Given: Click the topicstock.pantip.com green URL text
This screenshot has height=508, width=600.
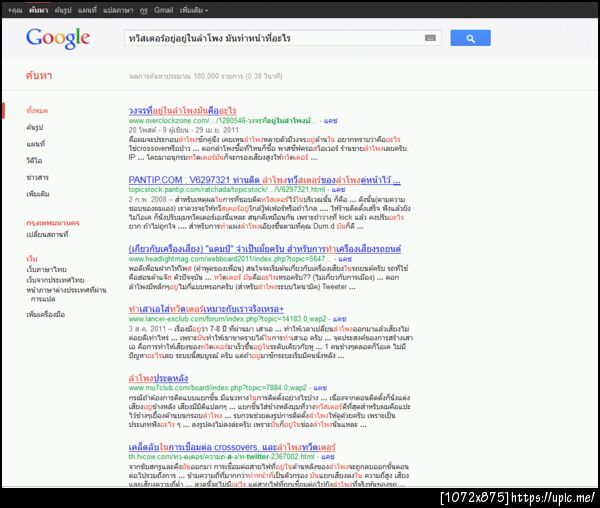Looking at the screenshot, I should (227, 189).
